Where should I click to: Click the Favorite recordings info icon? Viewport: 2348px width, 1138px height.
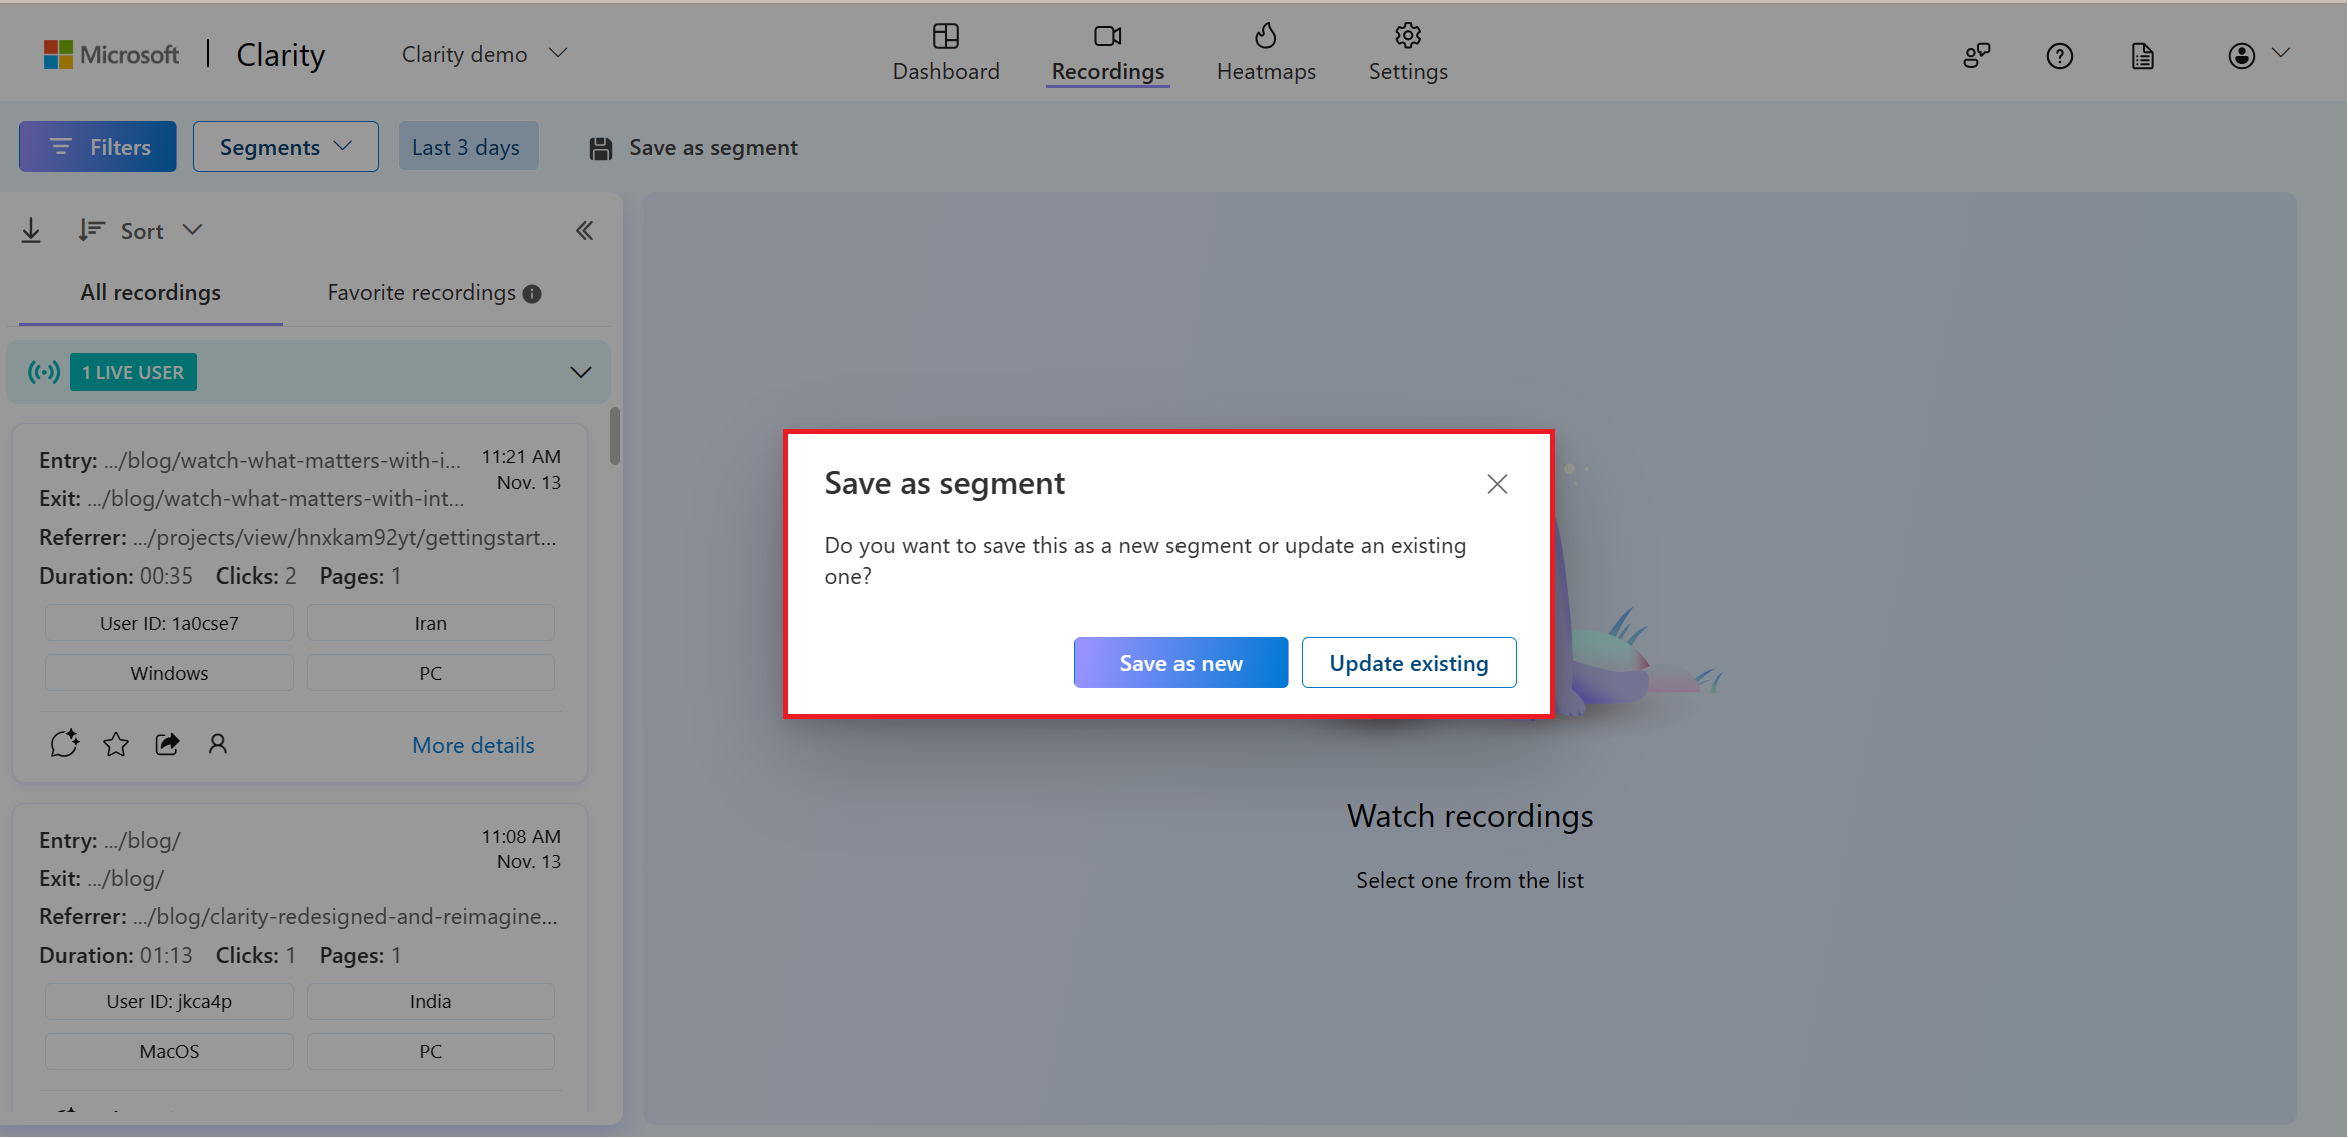(x=532, y=294)
